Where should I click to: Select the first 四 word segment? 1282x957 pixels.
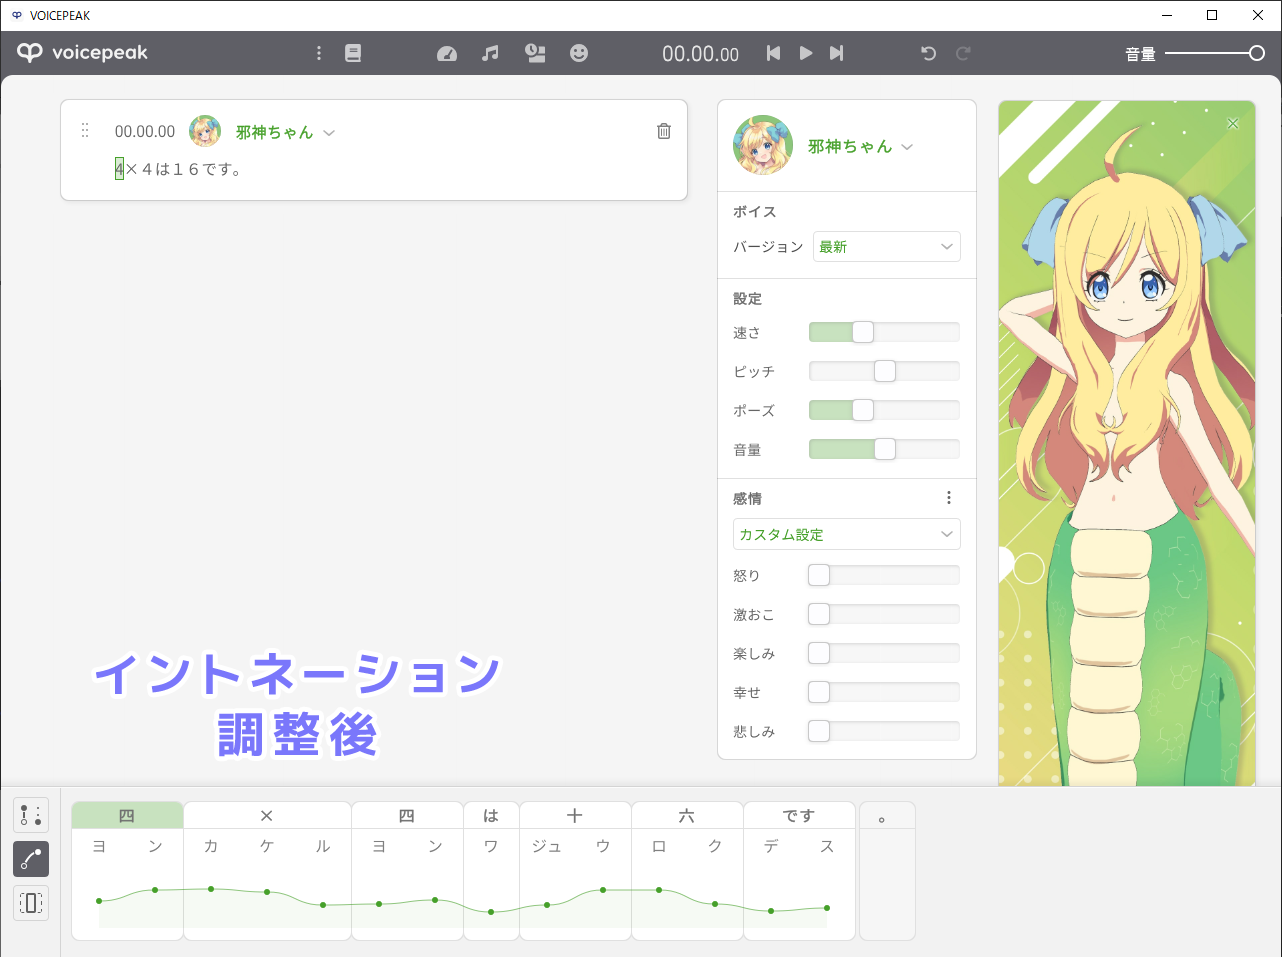[127, 815]
